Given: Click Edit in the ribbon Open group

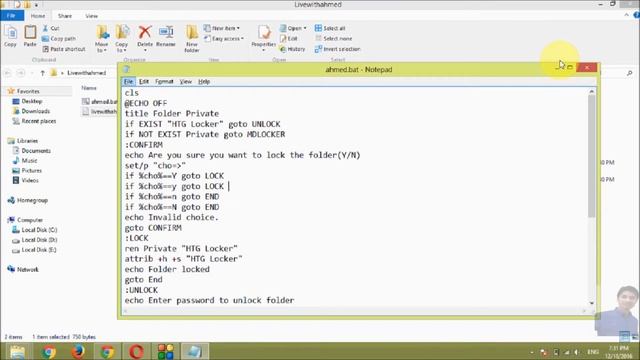Looking at the screenshot, I should pos(289,38).
